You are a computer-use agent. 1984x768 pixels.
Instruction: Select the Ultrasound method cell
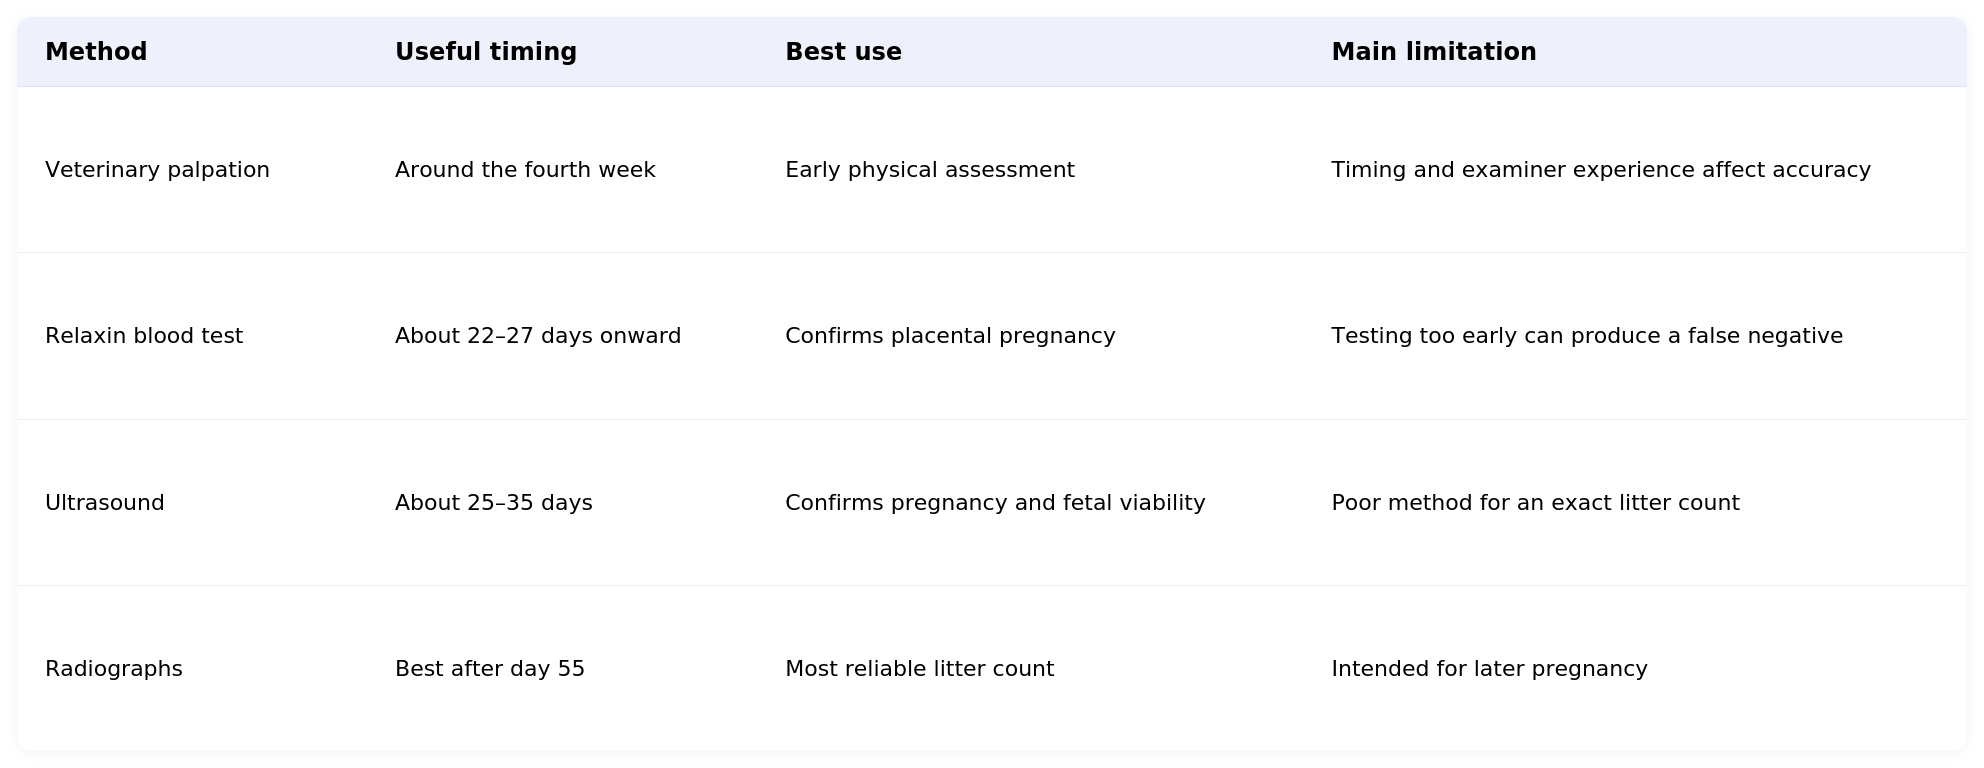[x=105, y=503]
